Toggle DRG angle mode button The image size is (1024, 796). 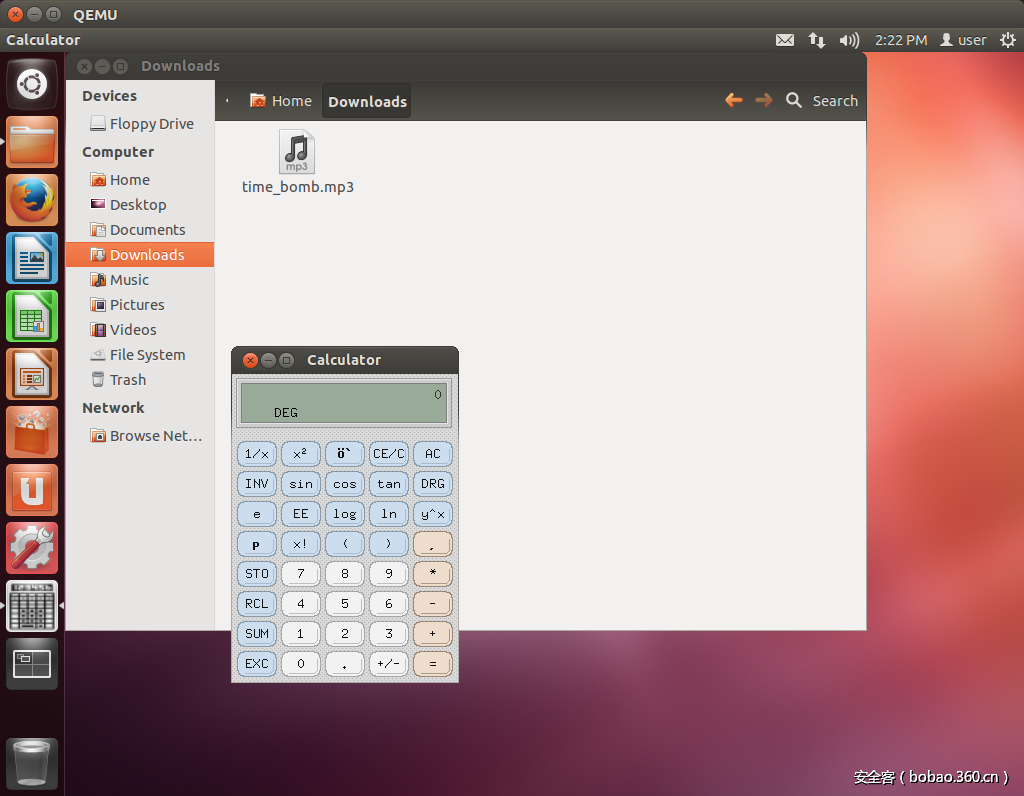[x=432, y=484]
